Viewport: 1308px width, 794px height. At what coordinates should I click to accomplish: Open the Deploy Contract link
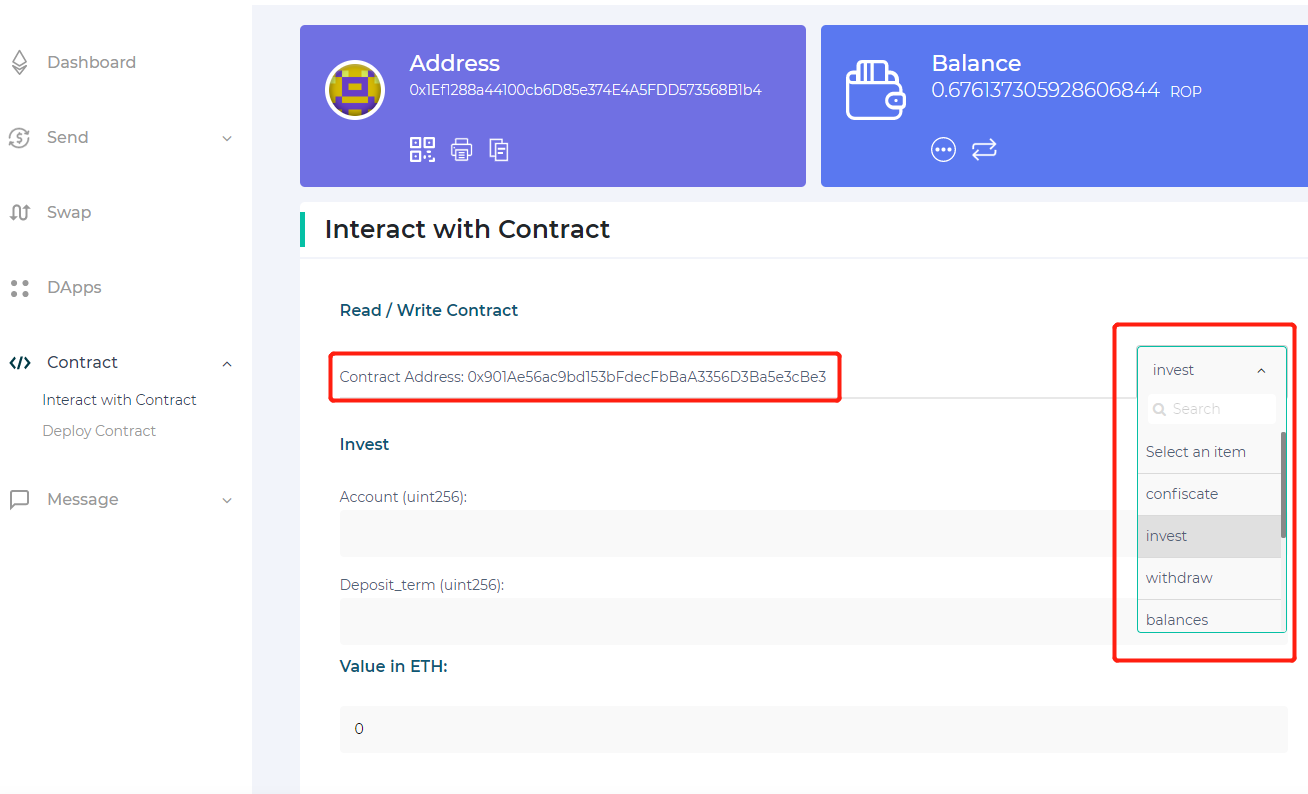pyautogui.click(x=99, y=431)
